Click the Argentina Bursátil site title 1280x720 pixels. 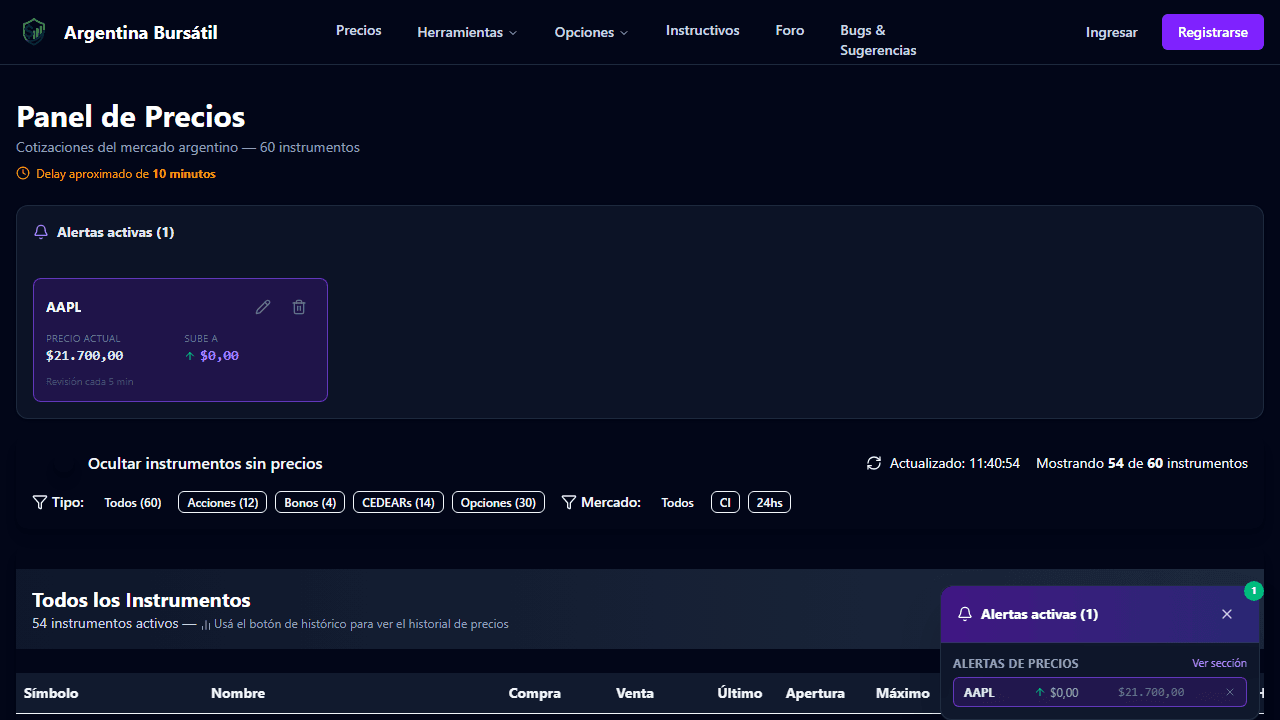click(x=141, y=32)
